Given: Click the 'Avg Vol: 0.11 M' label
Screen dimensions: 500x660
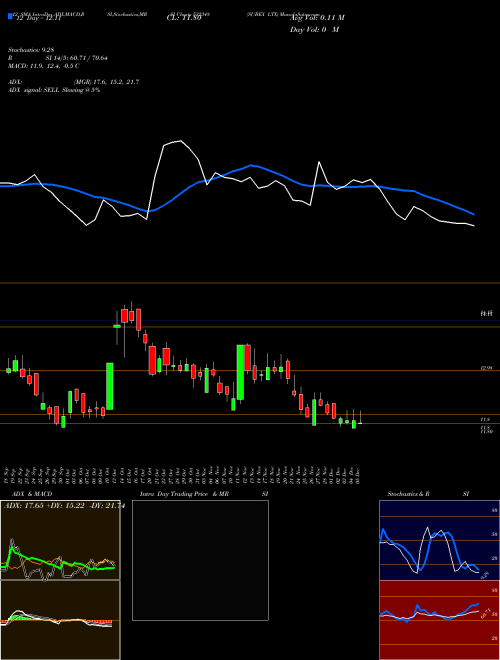Looking at the screenshot, I should [317, 18].
